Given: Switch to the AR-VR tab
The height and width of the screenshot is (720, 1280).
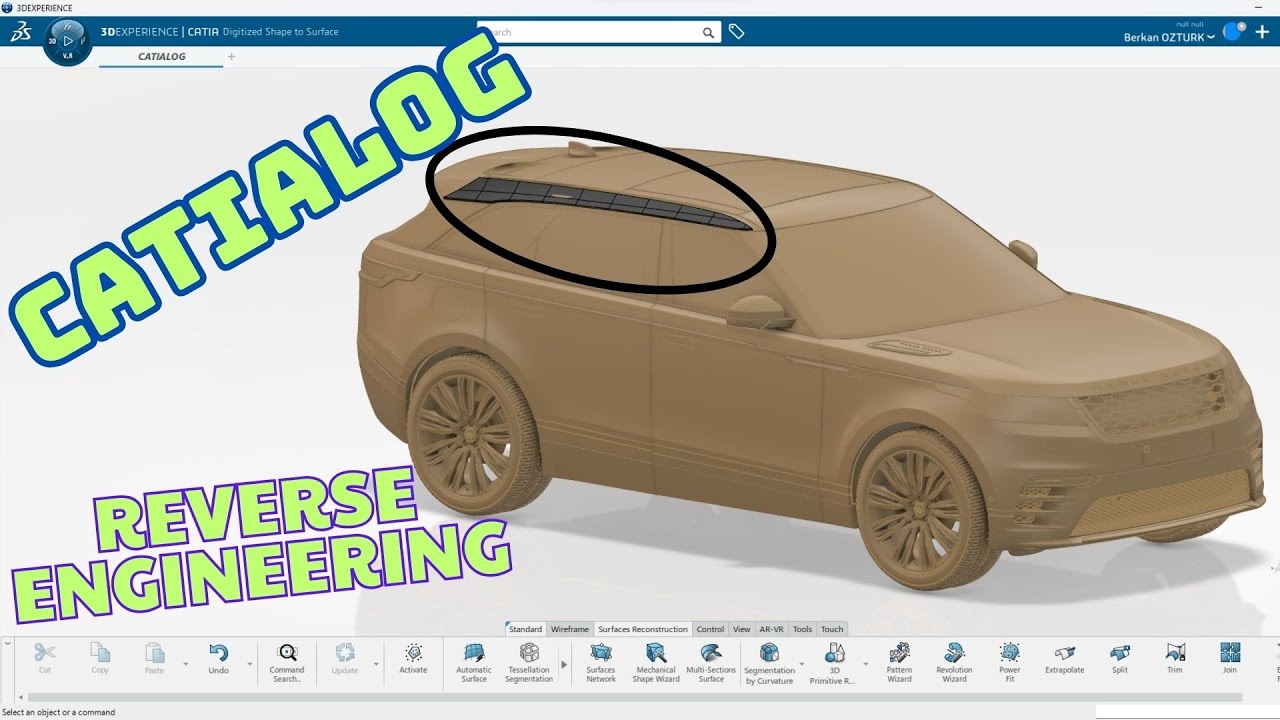Looking at the screenshot, I should click(x=771, y=629).
